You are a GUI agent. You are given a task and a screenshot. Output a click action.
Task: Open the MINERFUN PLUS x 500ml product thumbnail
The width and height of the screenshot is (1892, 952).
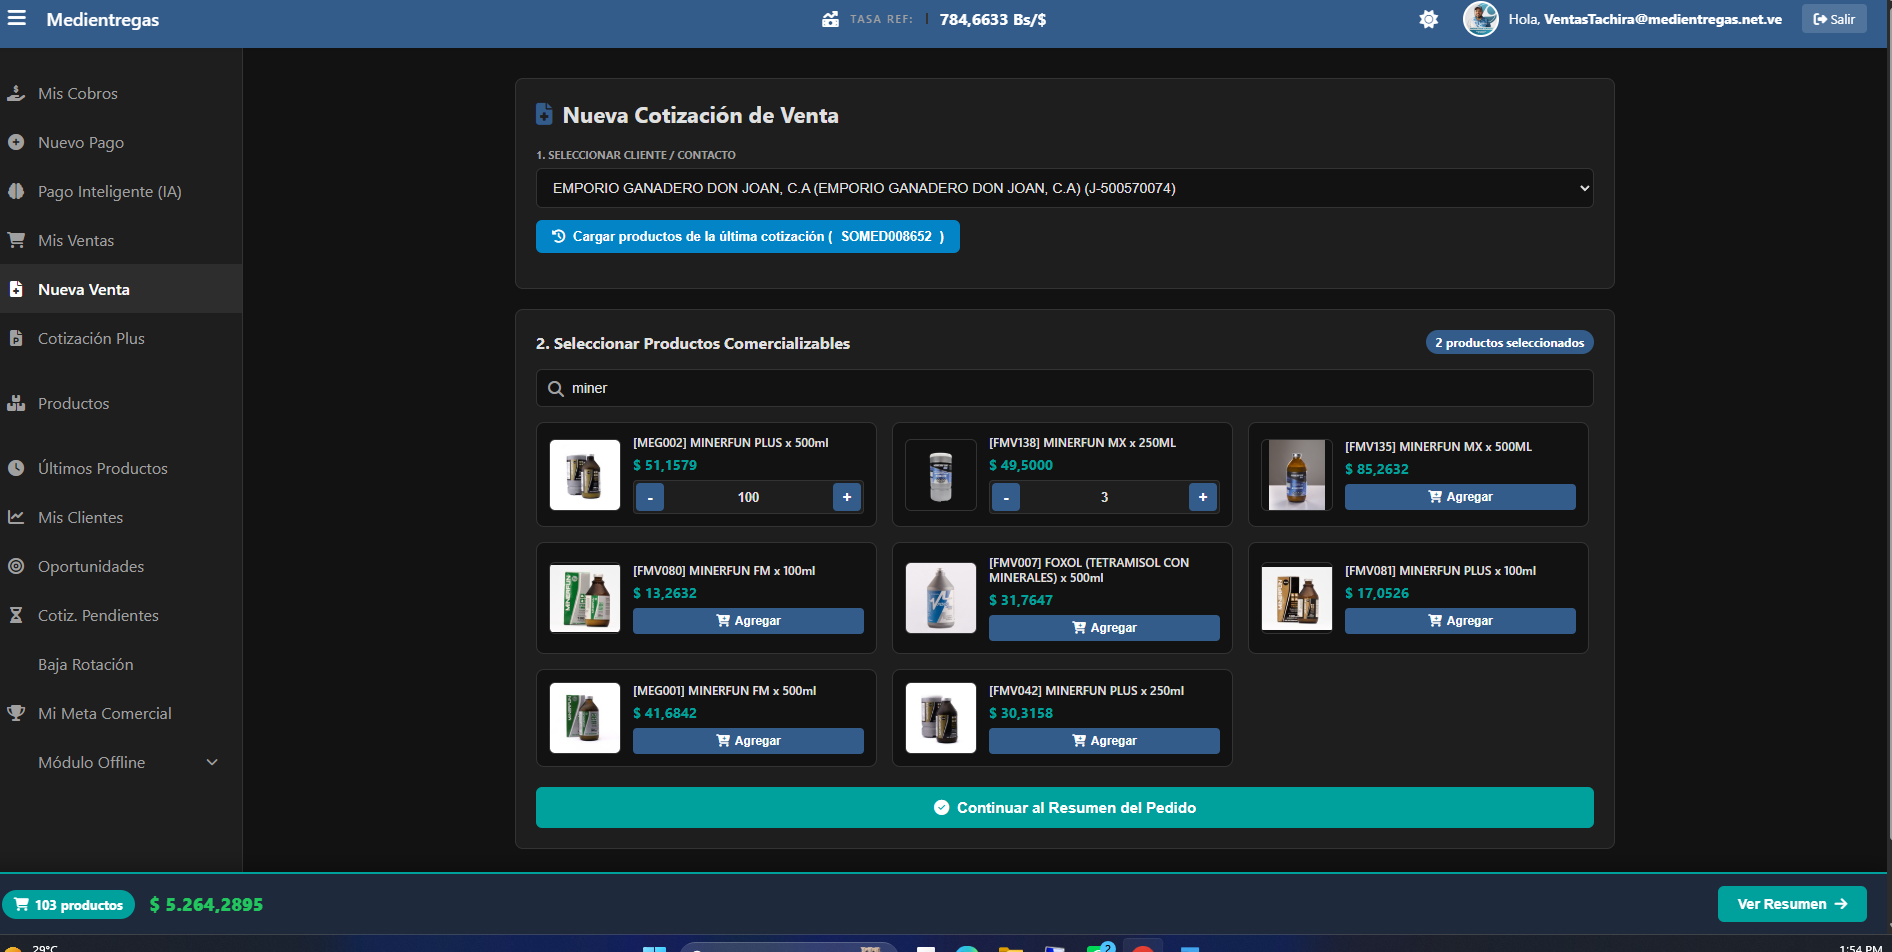[x=585, y=475]
